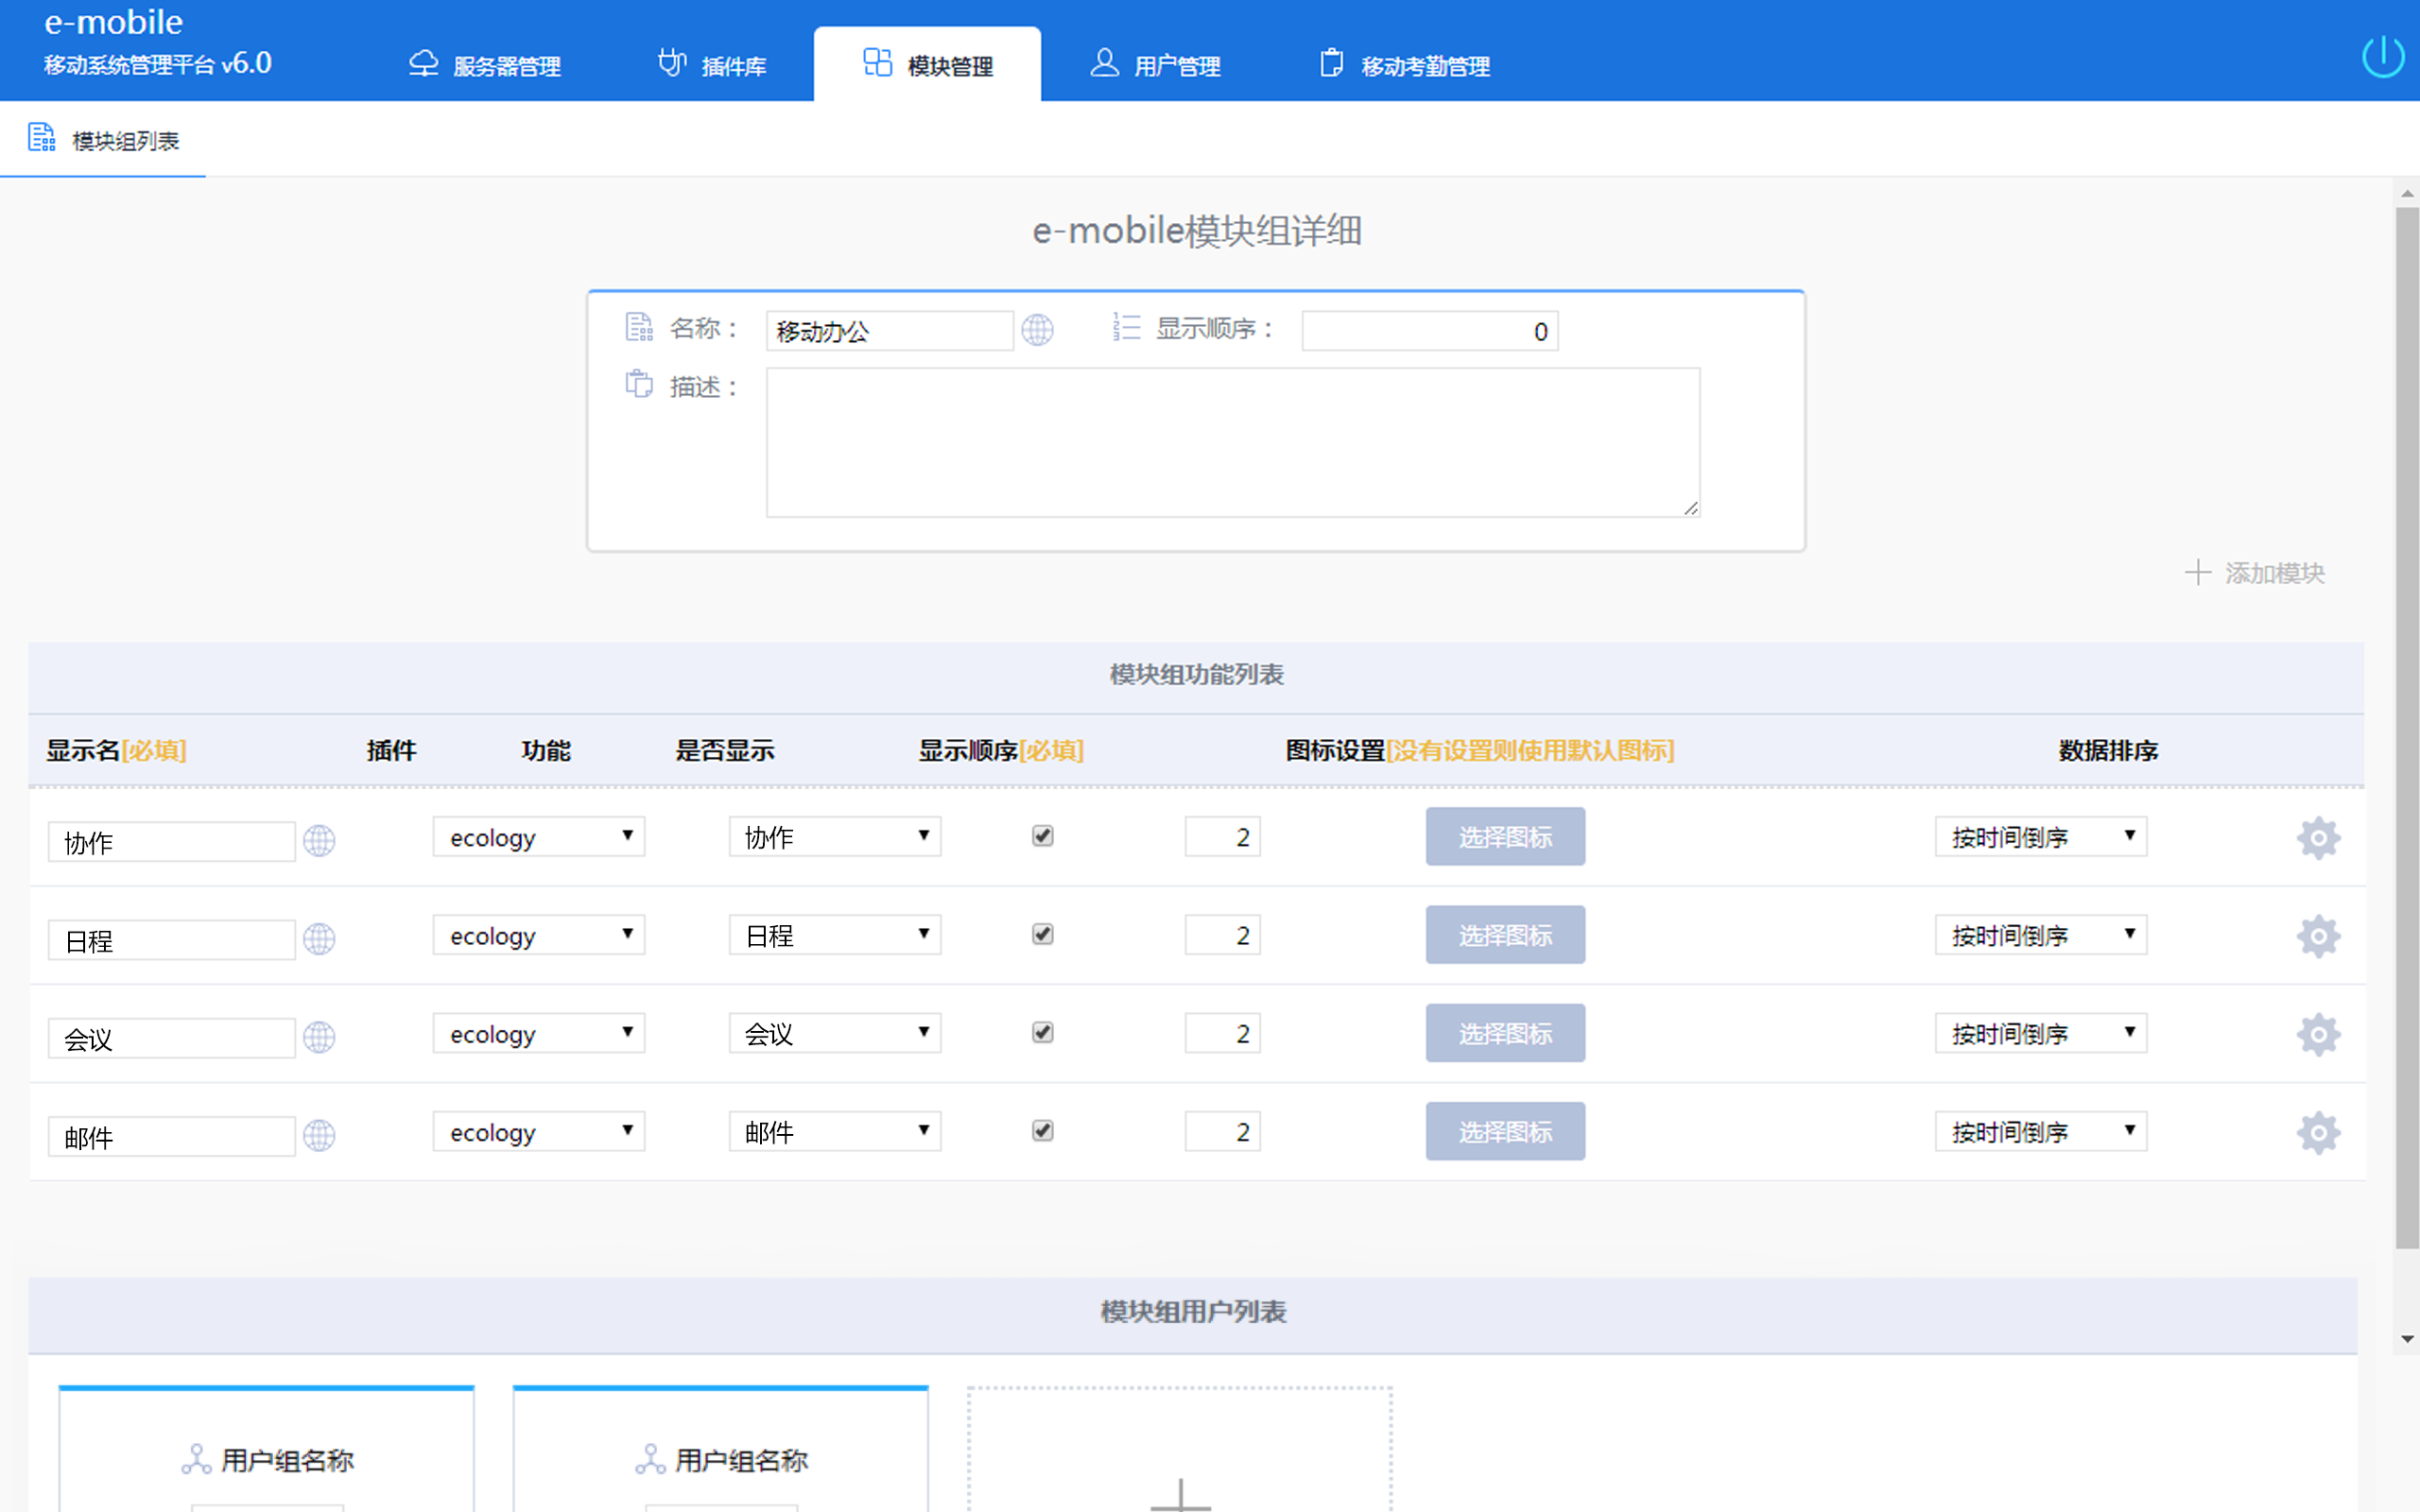The height and width of the screenshot is (1512, 2420).
Task: Open 按时间倒序 sort dropdown for 邮件
Action: [2040, 1132]
